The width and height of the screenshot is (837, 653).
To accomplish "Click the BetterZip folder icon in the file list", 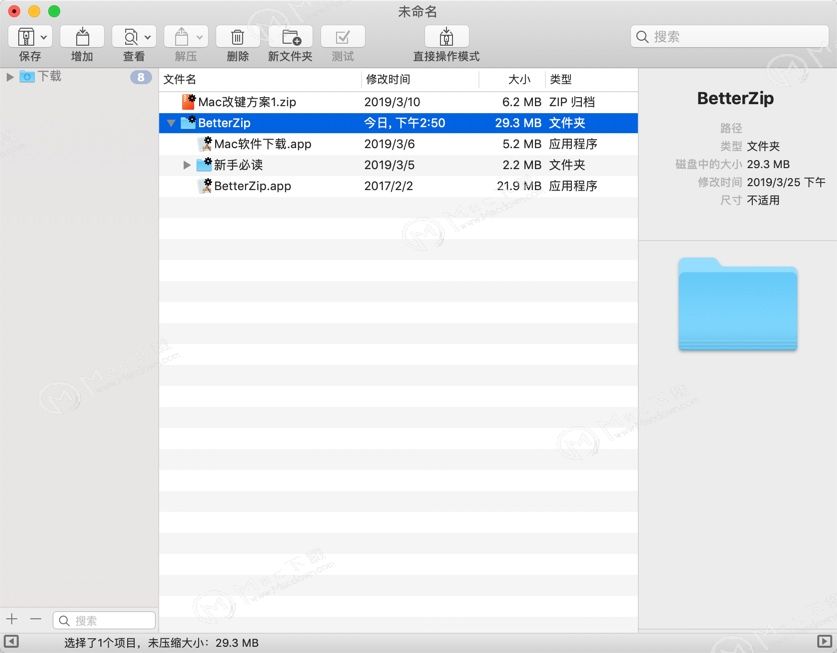I will pyautogui.click(x=188, y=122).
